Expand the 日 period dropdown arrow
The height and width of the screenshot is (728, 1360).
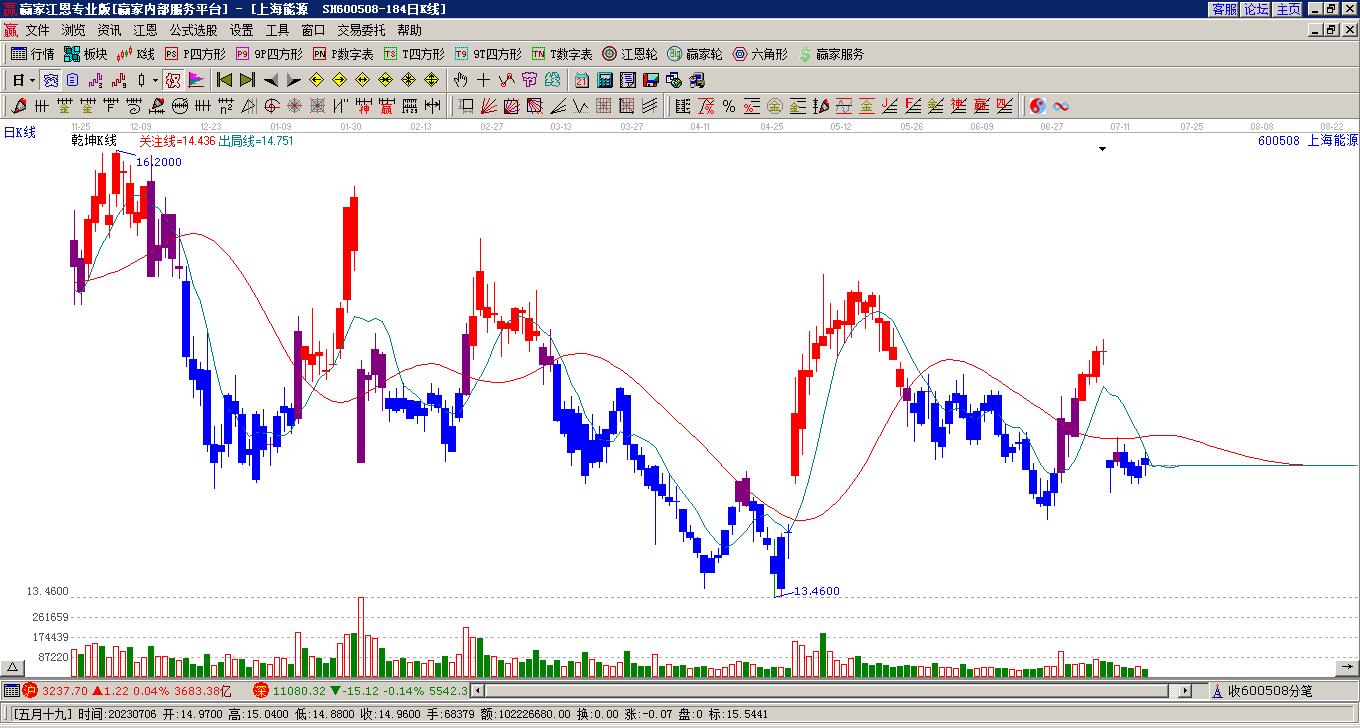click(x=32, y=80)
